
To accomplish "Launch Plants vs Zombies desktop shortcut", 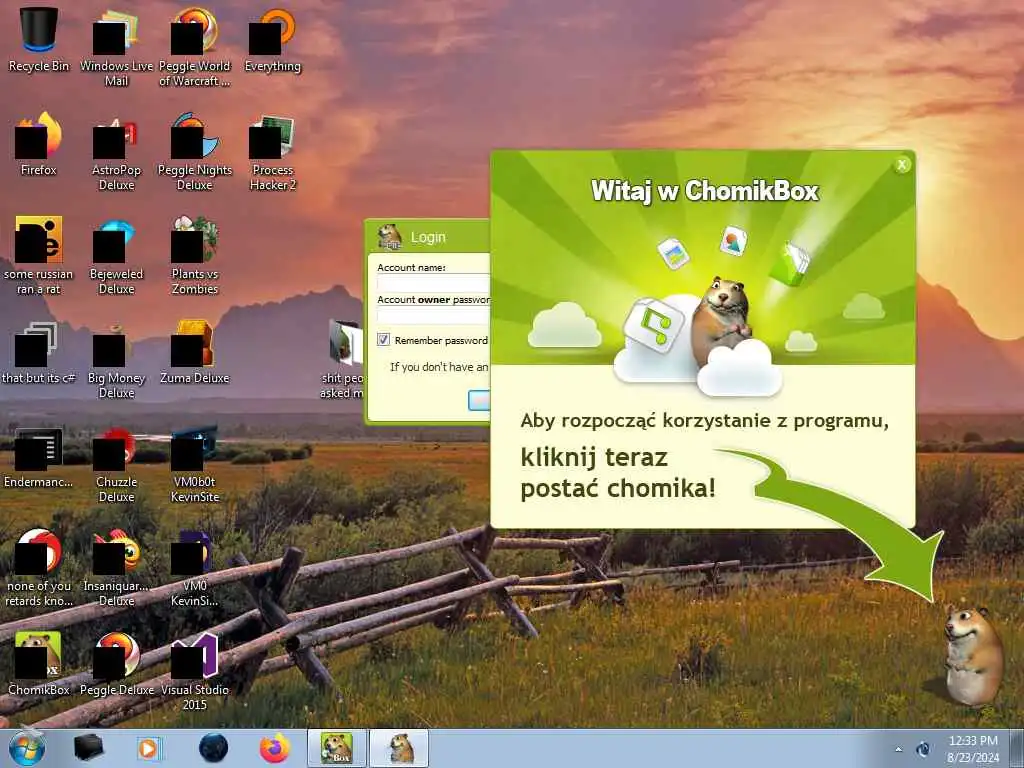I will click(195, 255).
